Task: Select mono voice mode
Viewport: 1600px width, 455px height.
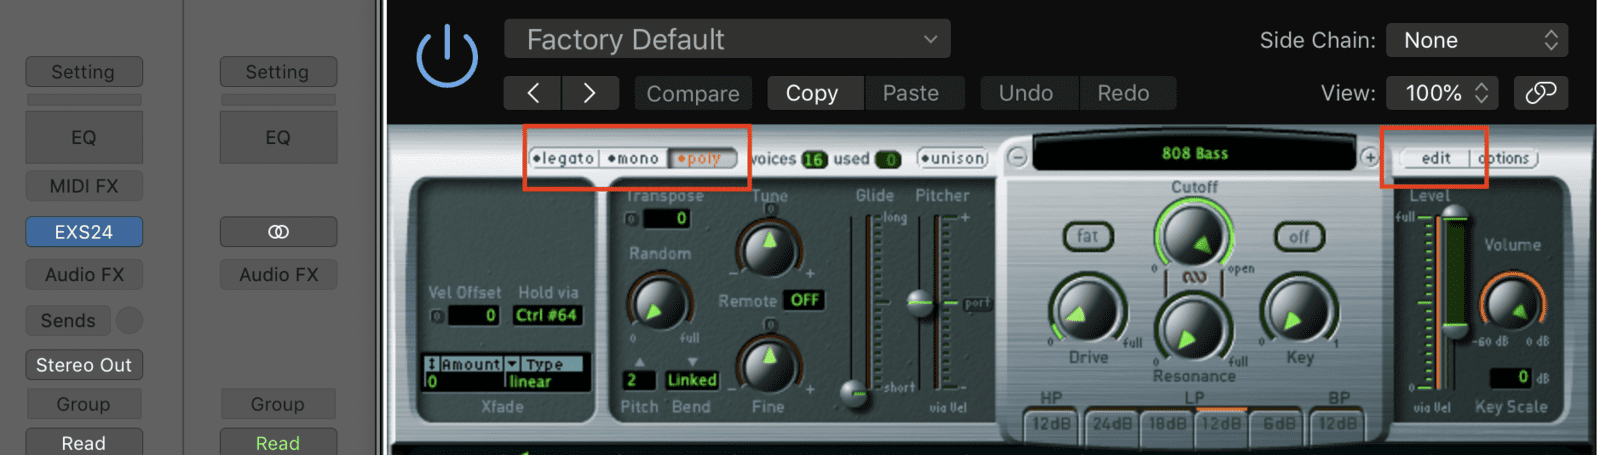Action: coord(633,158)
